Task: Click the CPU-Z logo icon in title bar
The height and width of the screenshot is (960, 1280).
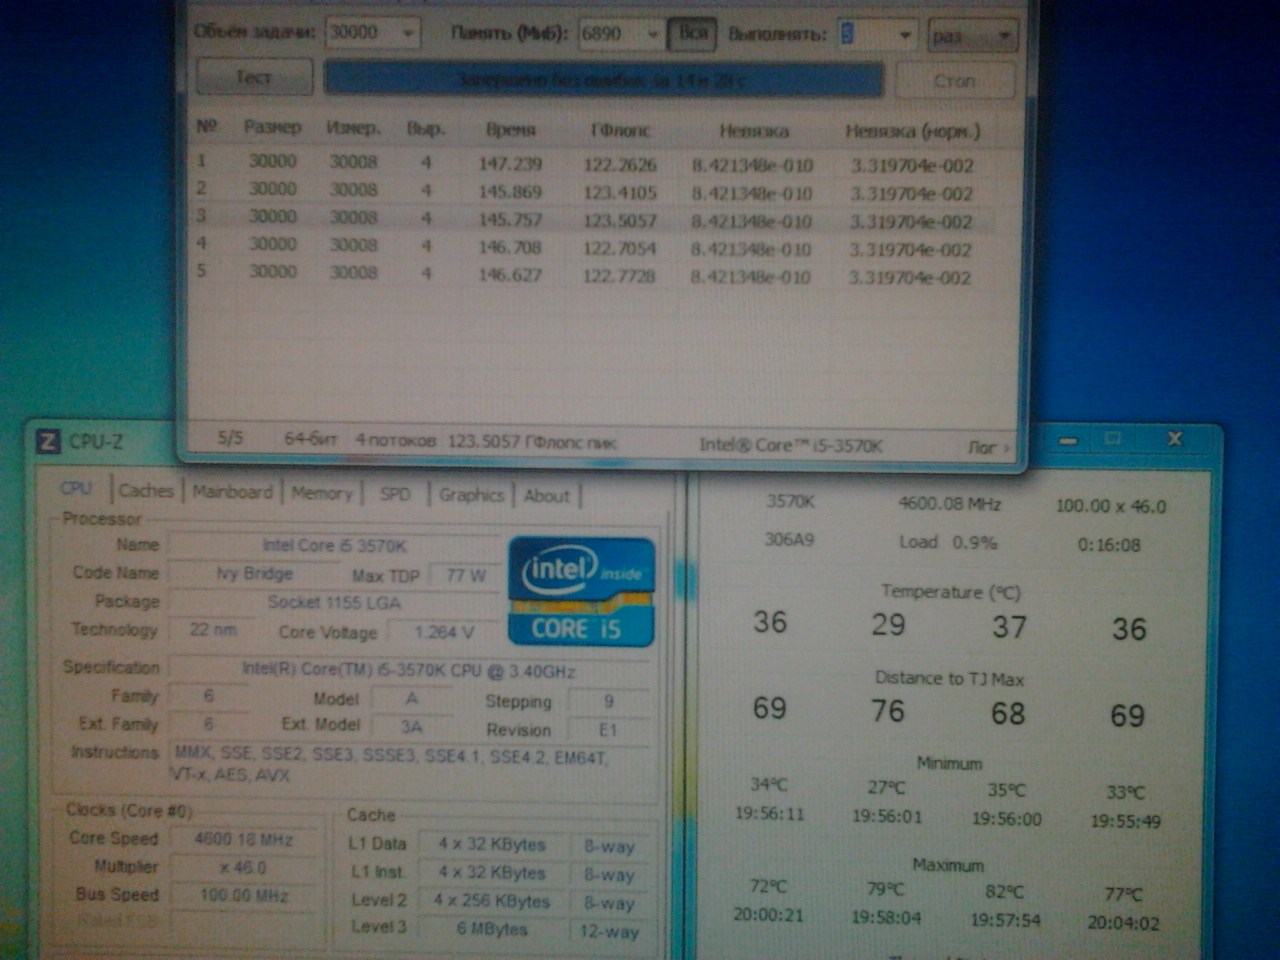Action: coord(47,441)
